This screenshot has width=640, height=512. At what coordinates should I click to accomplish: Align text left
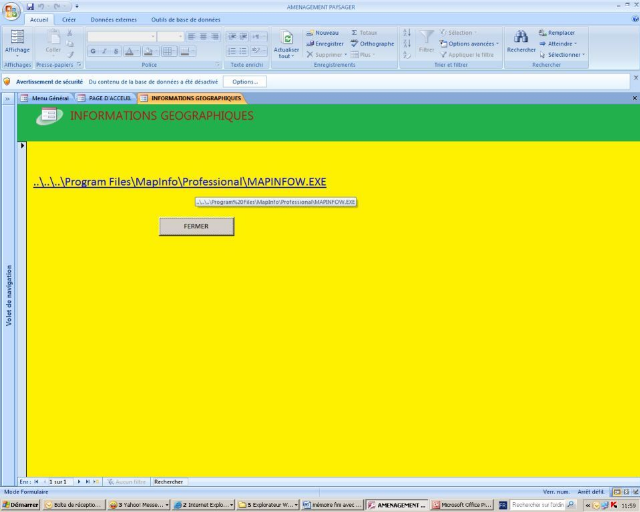[x=191, y=36]
